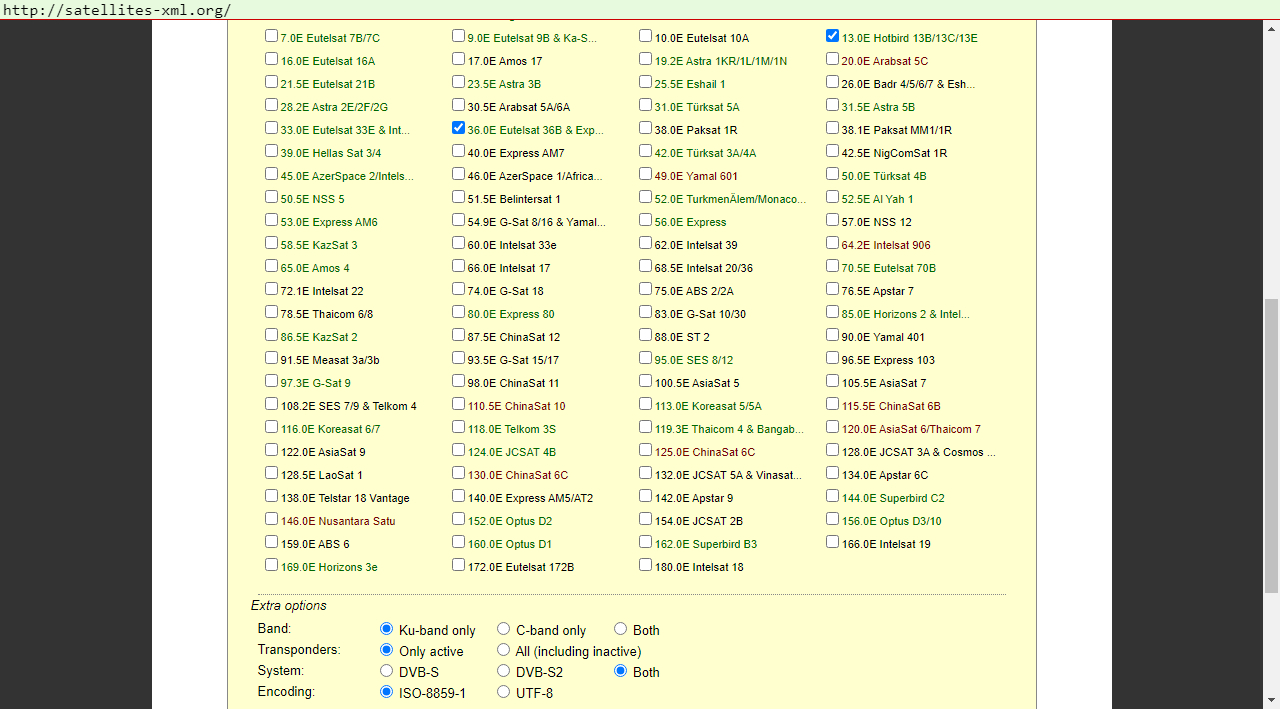Uncheck the 13.0E Hotbird 13B/13C/13E checkbox
The width and height of the screenshot is (1280, 709).
(x=833, y=36)
